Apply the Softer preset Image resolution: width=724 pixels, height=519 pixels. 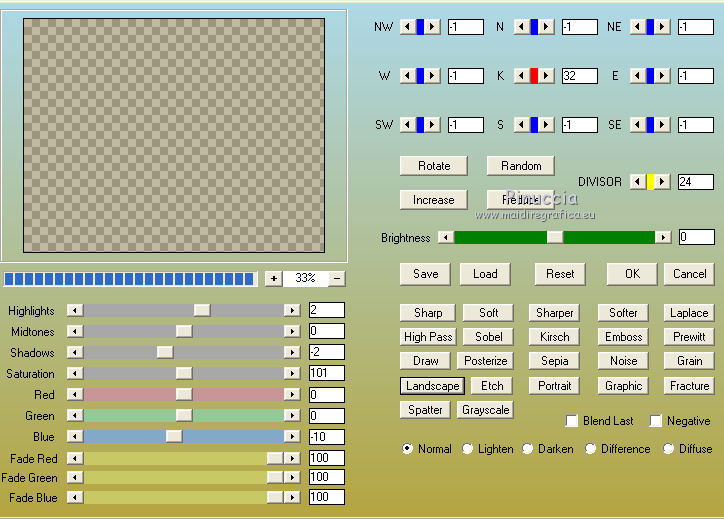623,313
